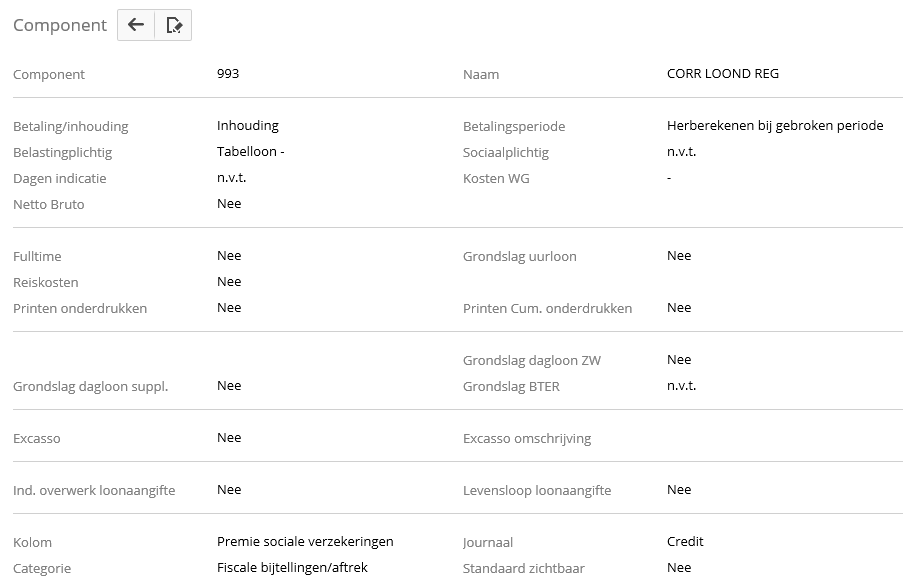Click the Grondslag BTER n.v.t. value

tap(681, 386)
